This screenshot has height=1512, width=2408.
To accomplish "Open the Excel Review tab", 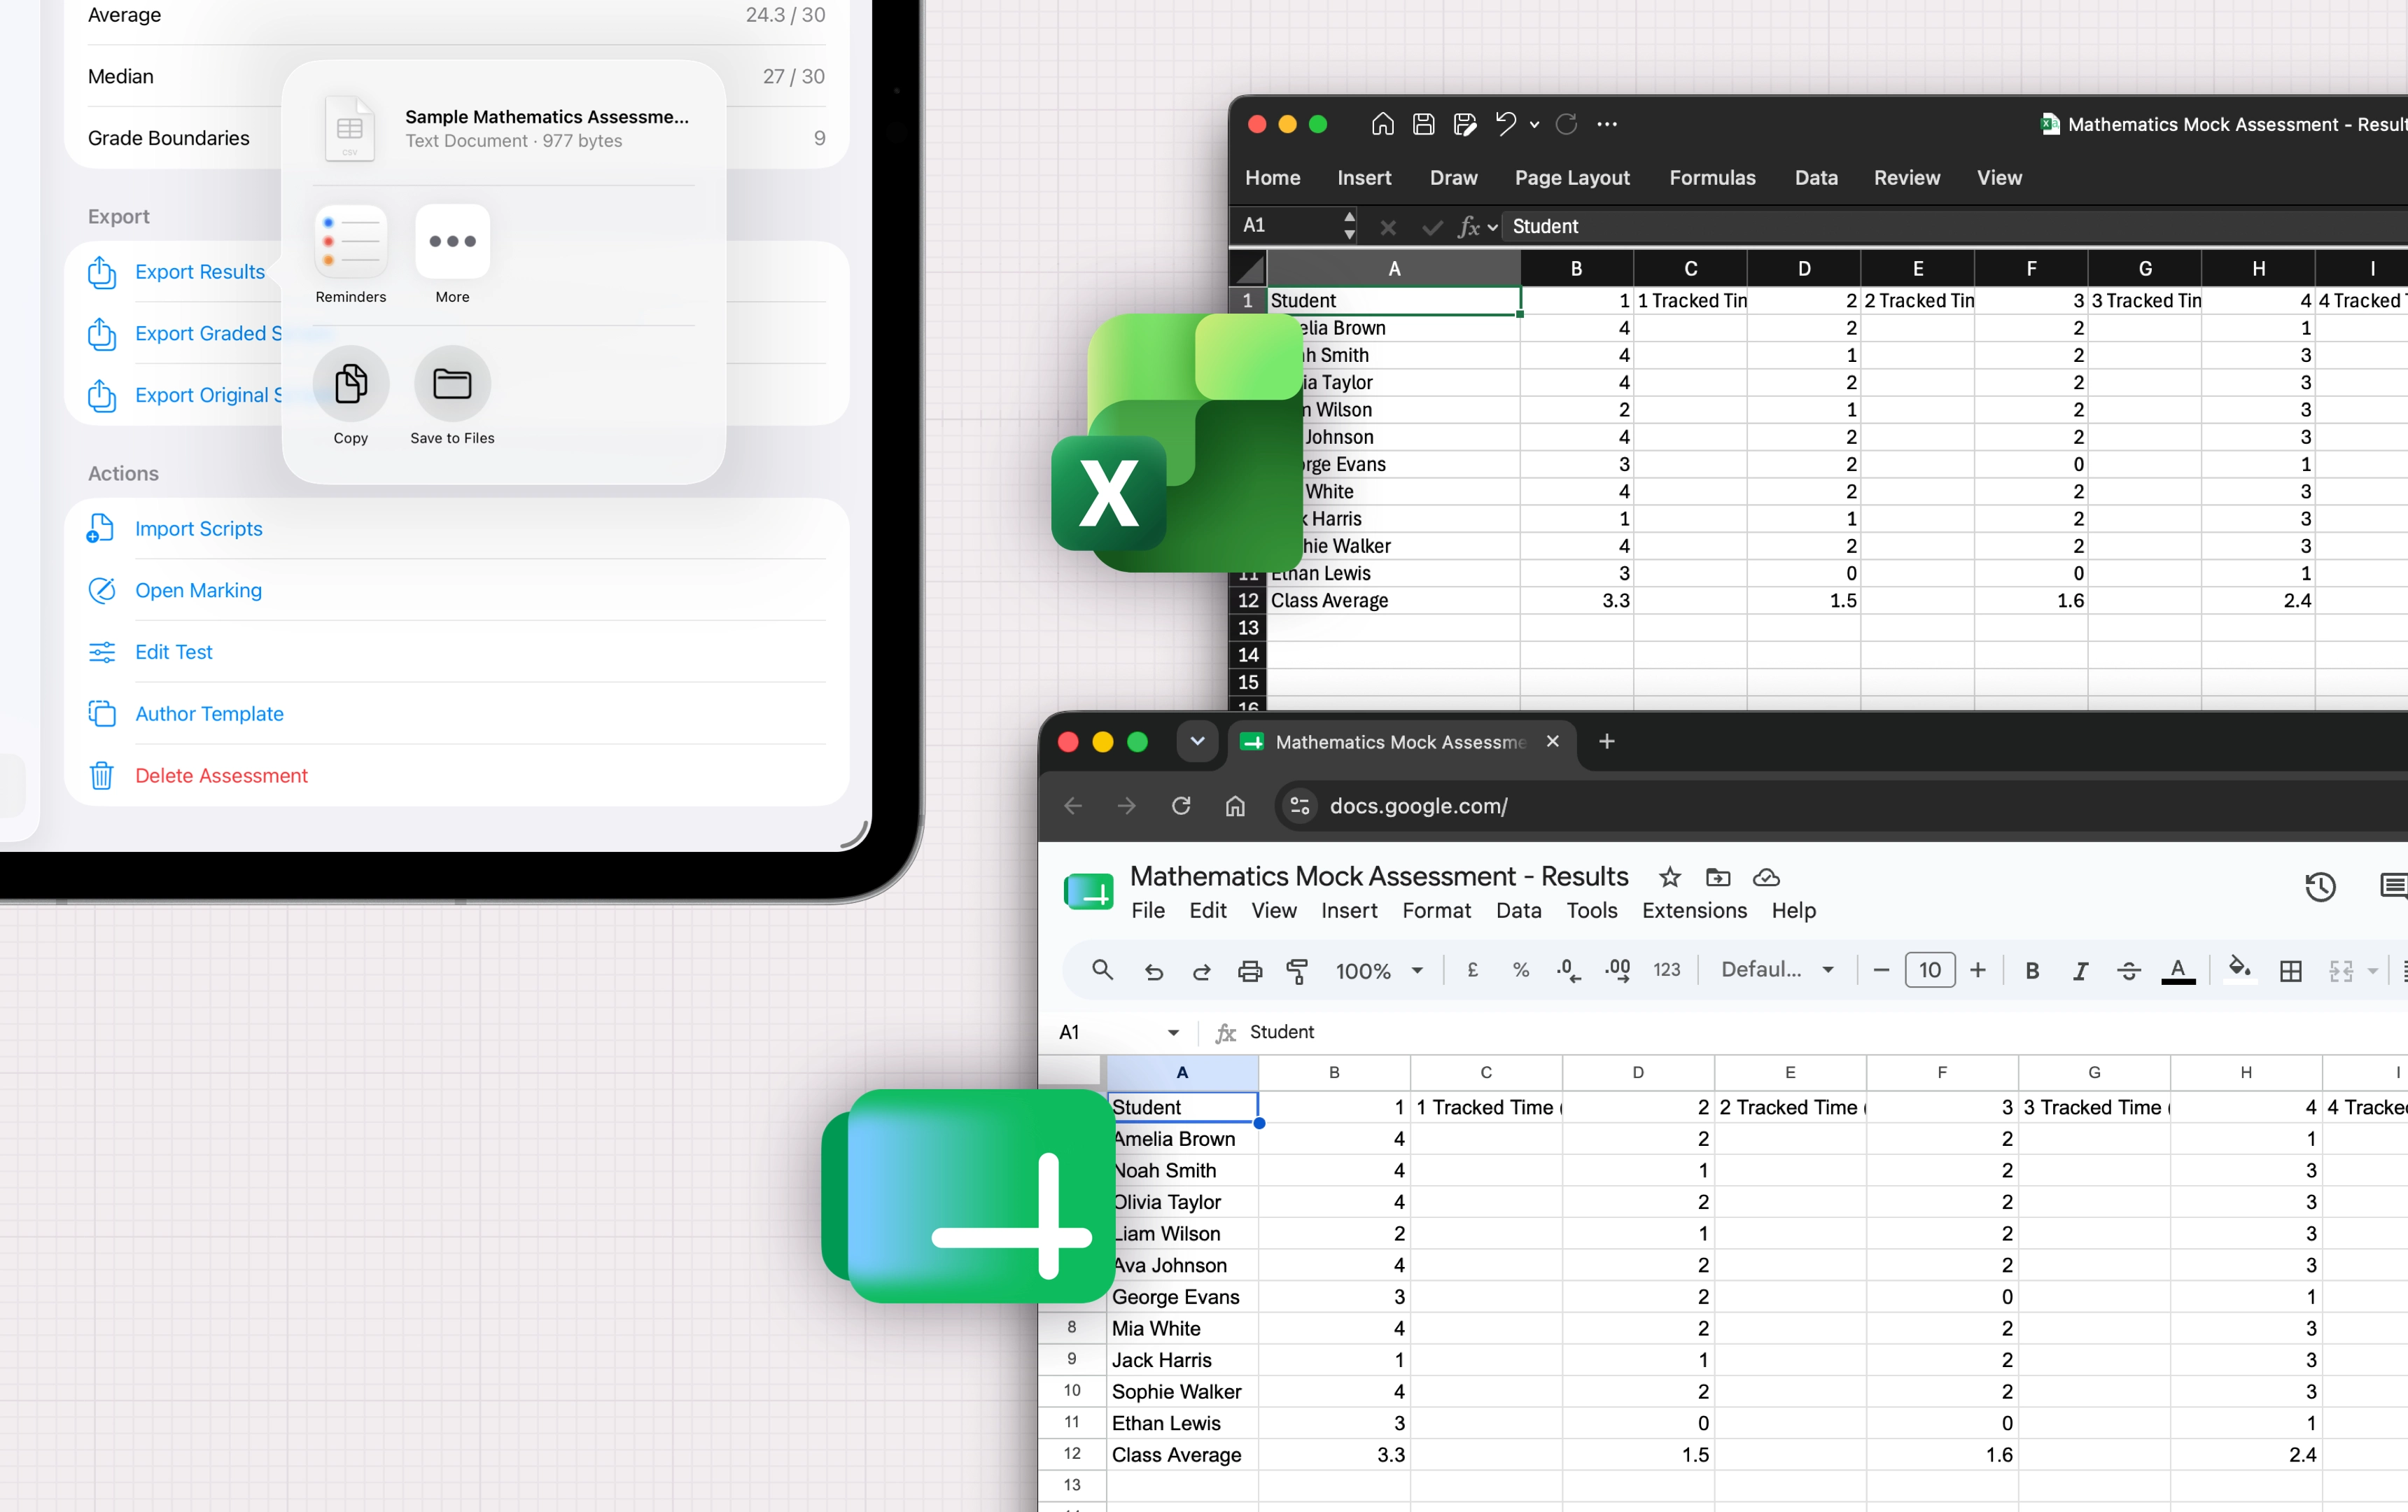I will click(1906, 178).
